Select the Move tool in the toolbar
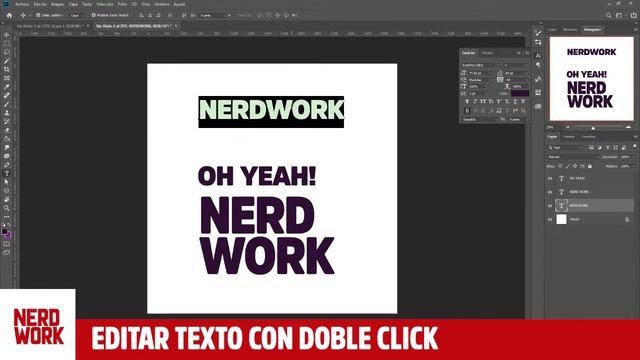The image size is (640, 360). tap(7, 35)
